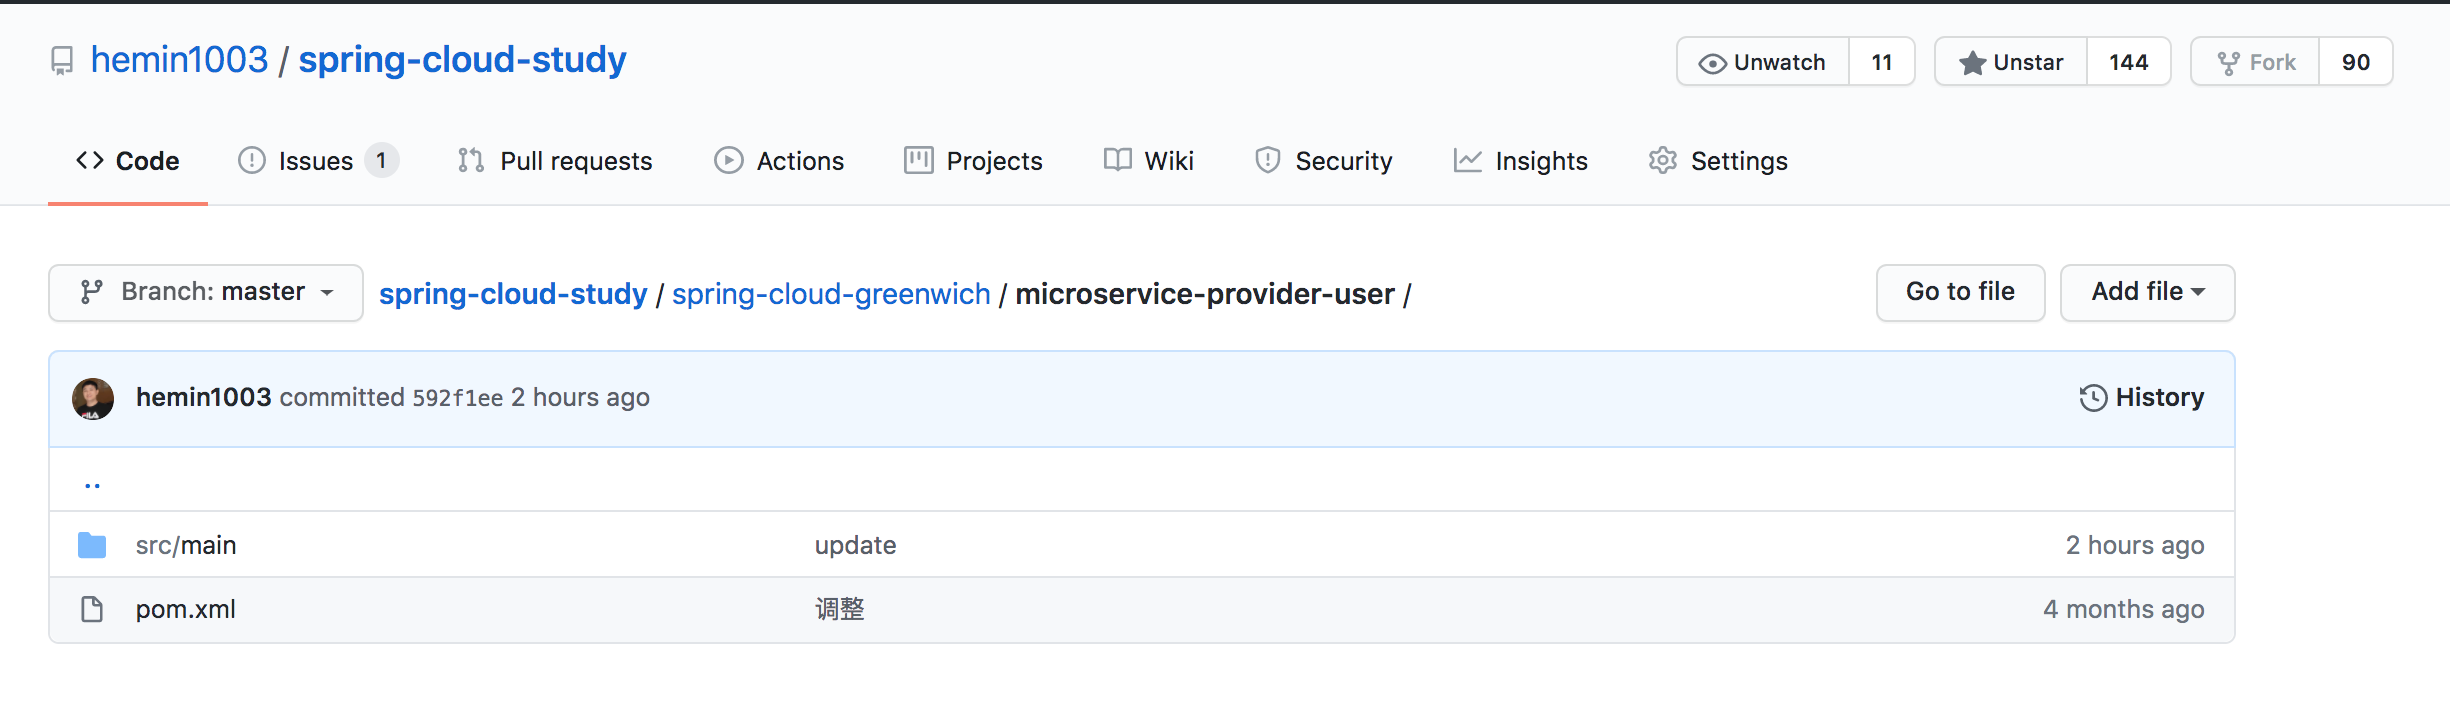Screen dimensions: 2450x718
Task: Click the src/main folder icon
Action: 92,545
